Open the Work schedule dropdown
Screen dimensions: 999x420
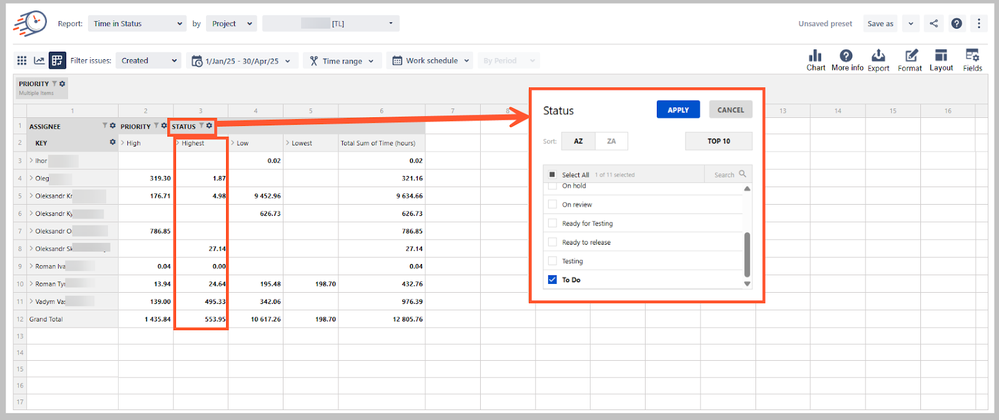[430, 61]
